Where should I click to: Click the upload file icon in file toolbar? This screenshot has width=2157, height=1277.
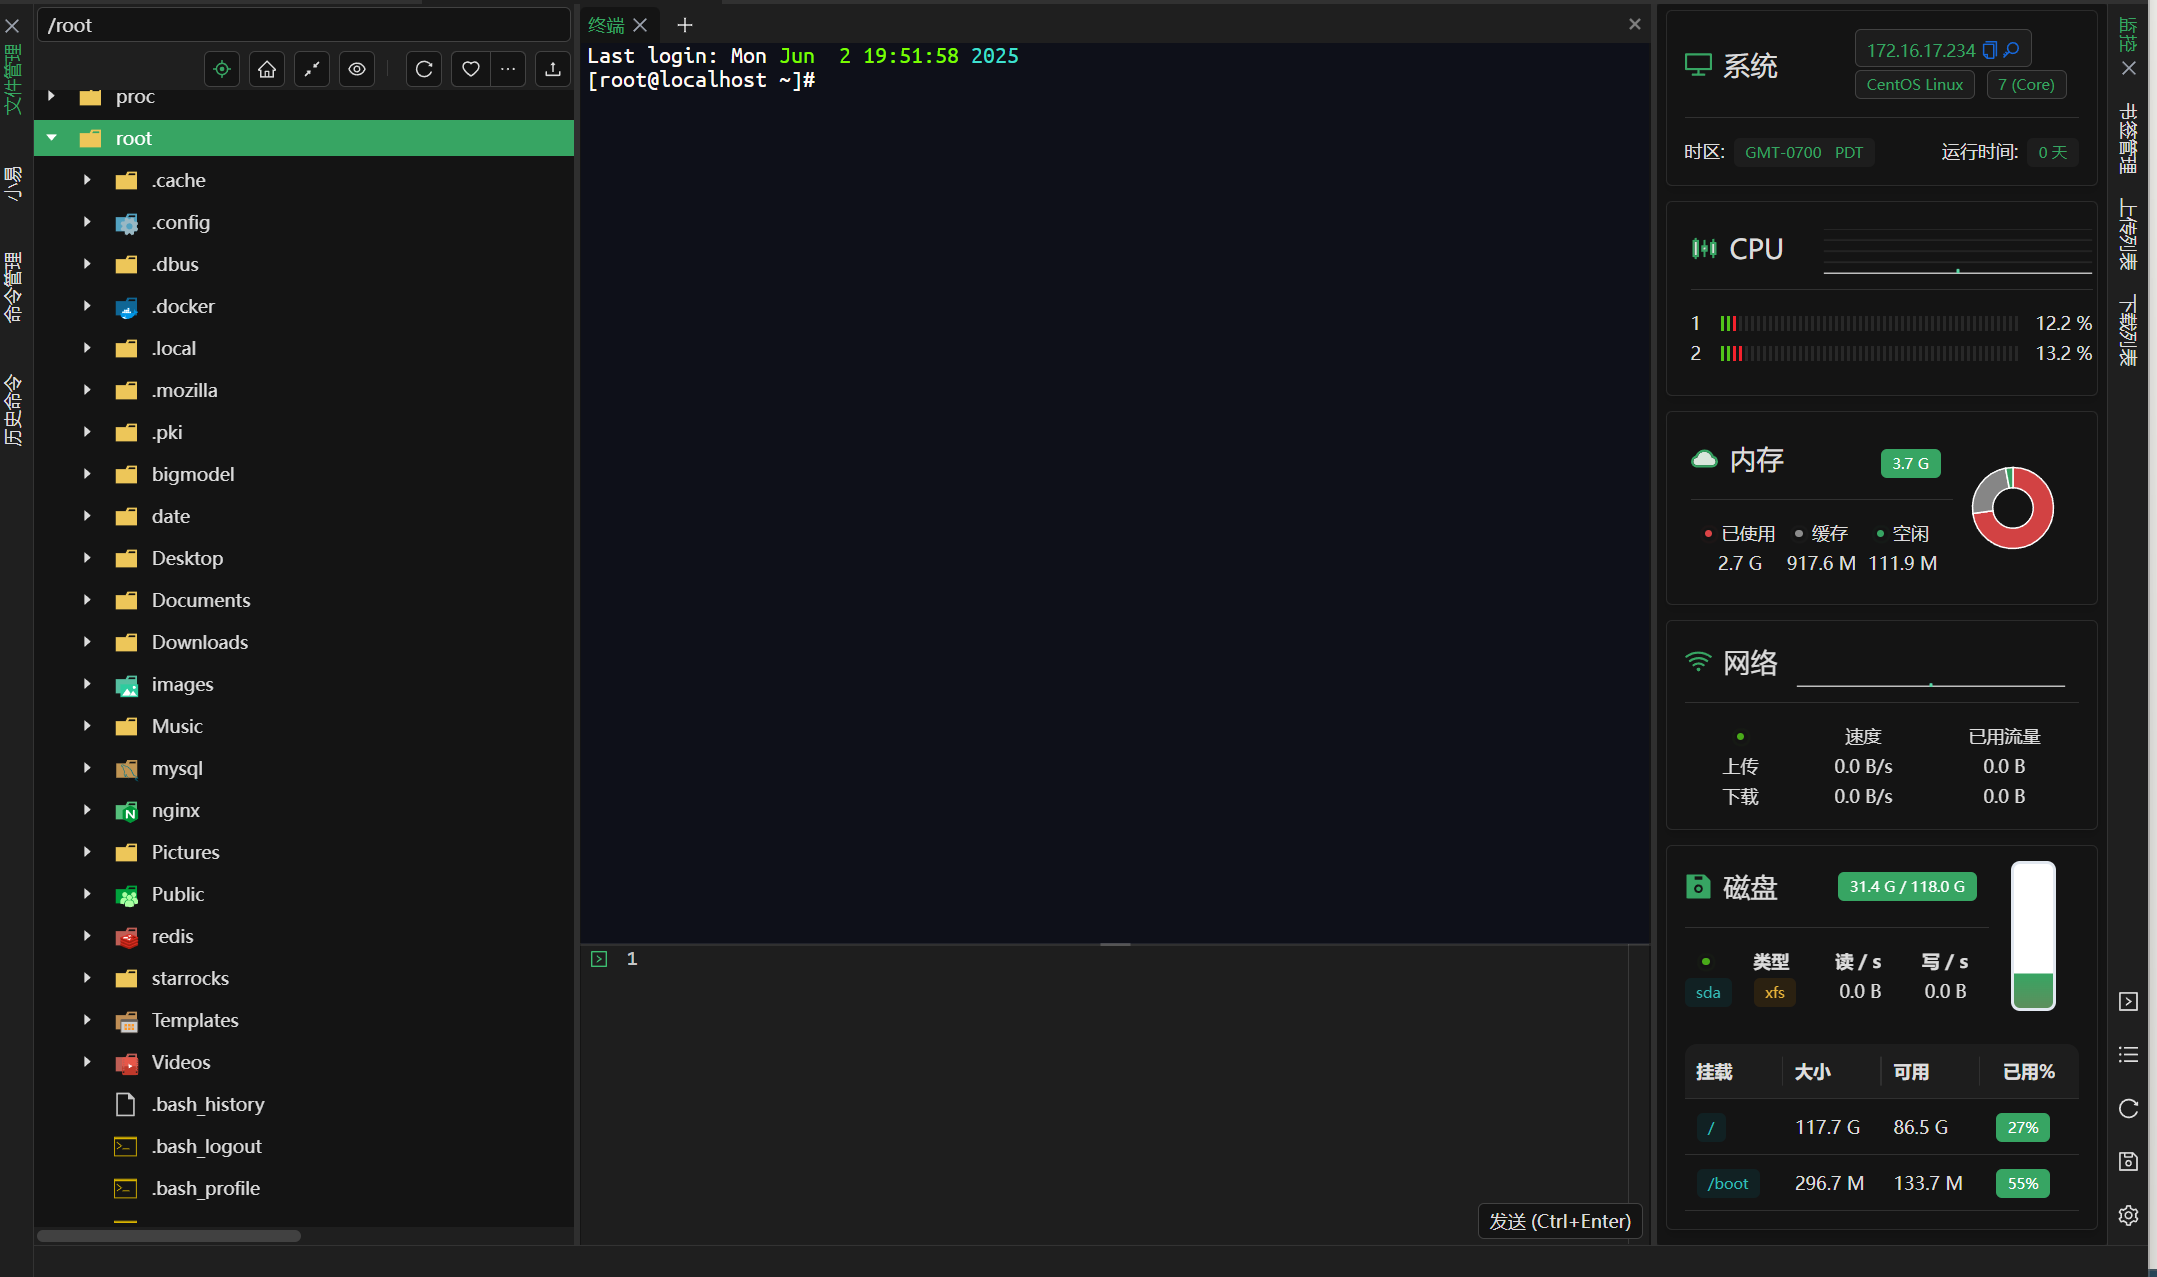tap(553, 69)
